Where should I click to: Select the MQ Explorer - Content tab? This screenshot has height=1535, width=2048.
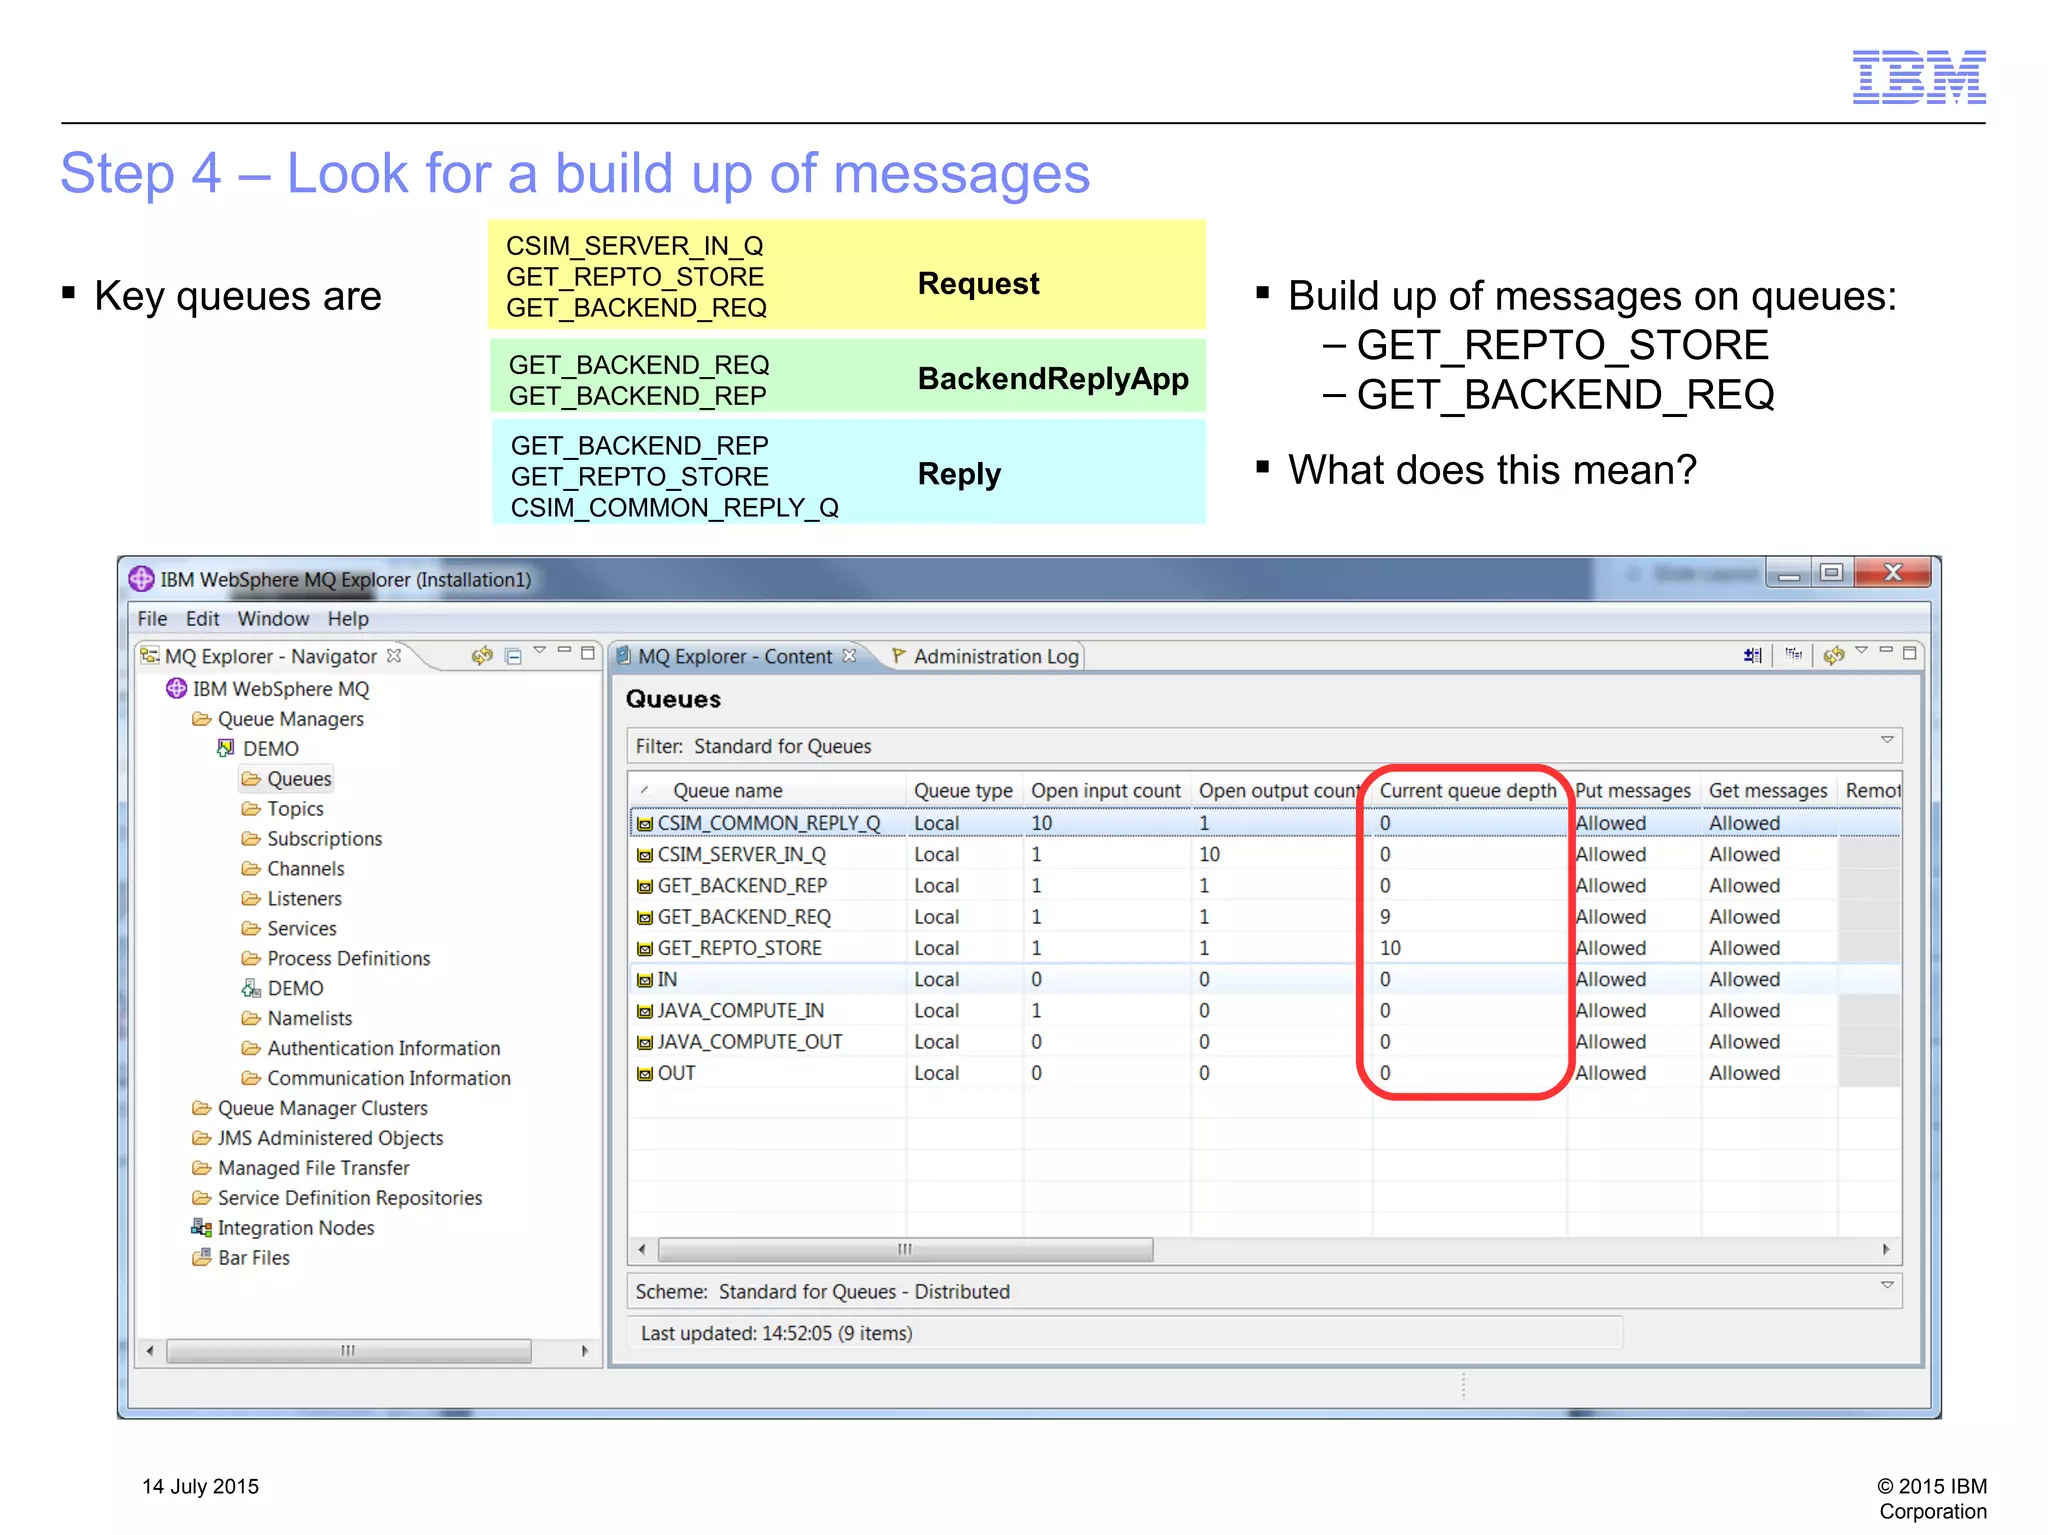click(x=735, y=656)
